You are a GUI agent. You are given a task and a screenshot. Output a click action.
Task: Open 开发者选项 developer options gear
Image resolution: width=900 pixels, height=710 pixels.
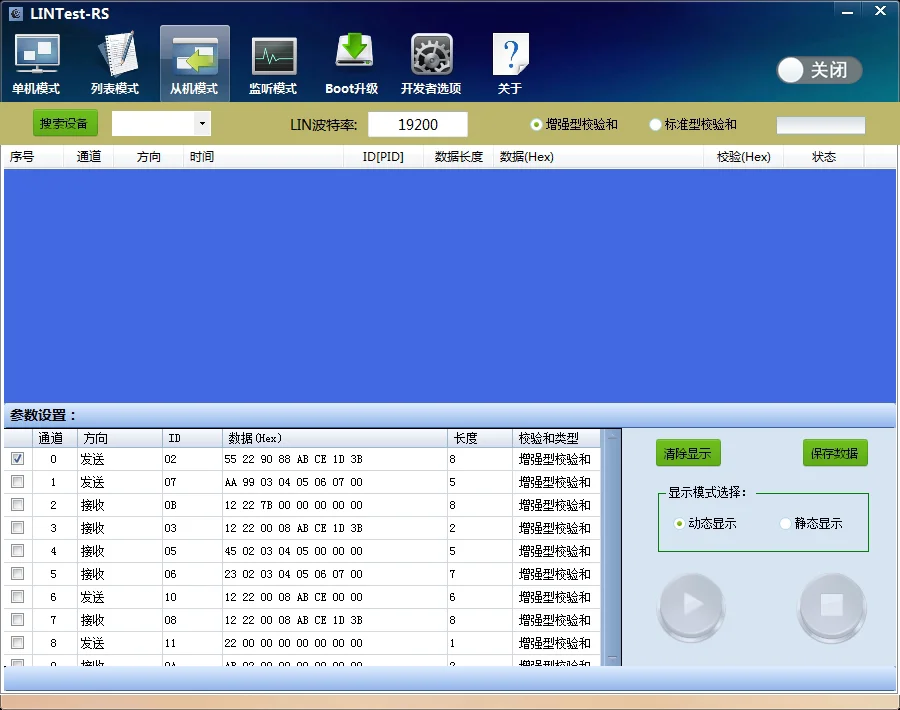coord(431,62)
